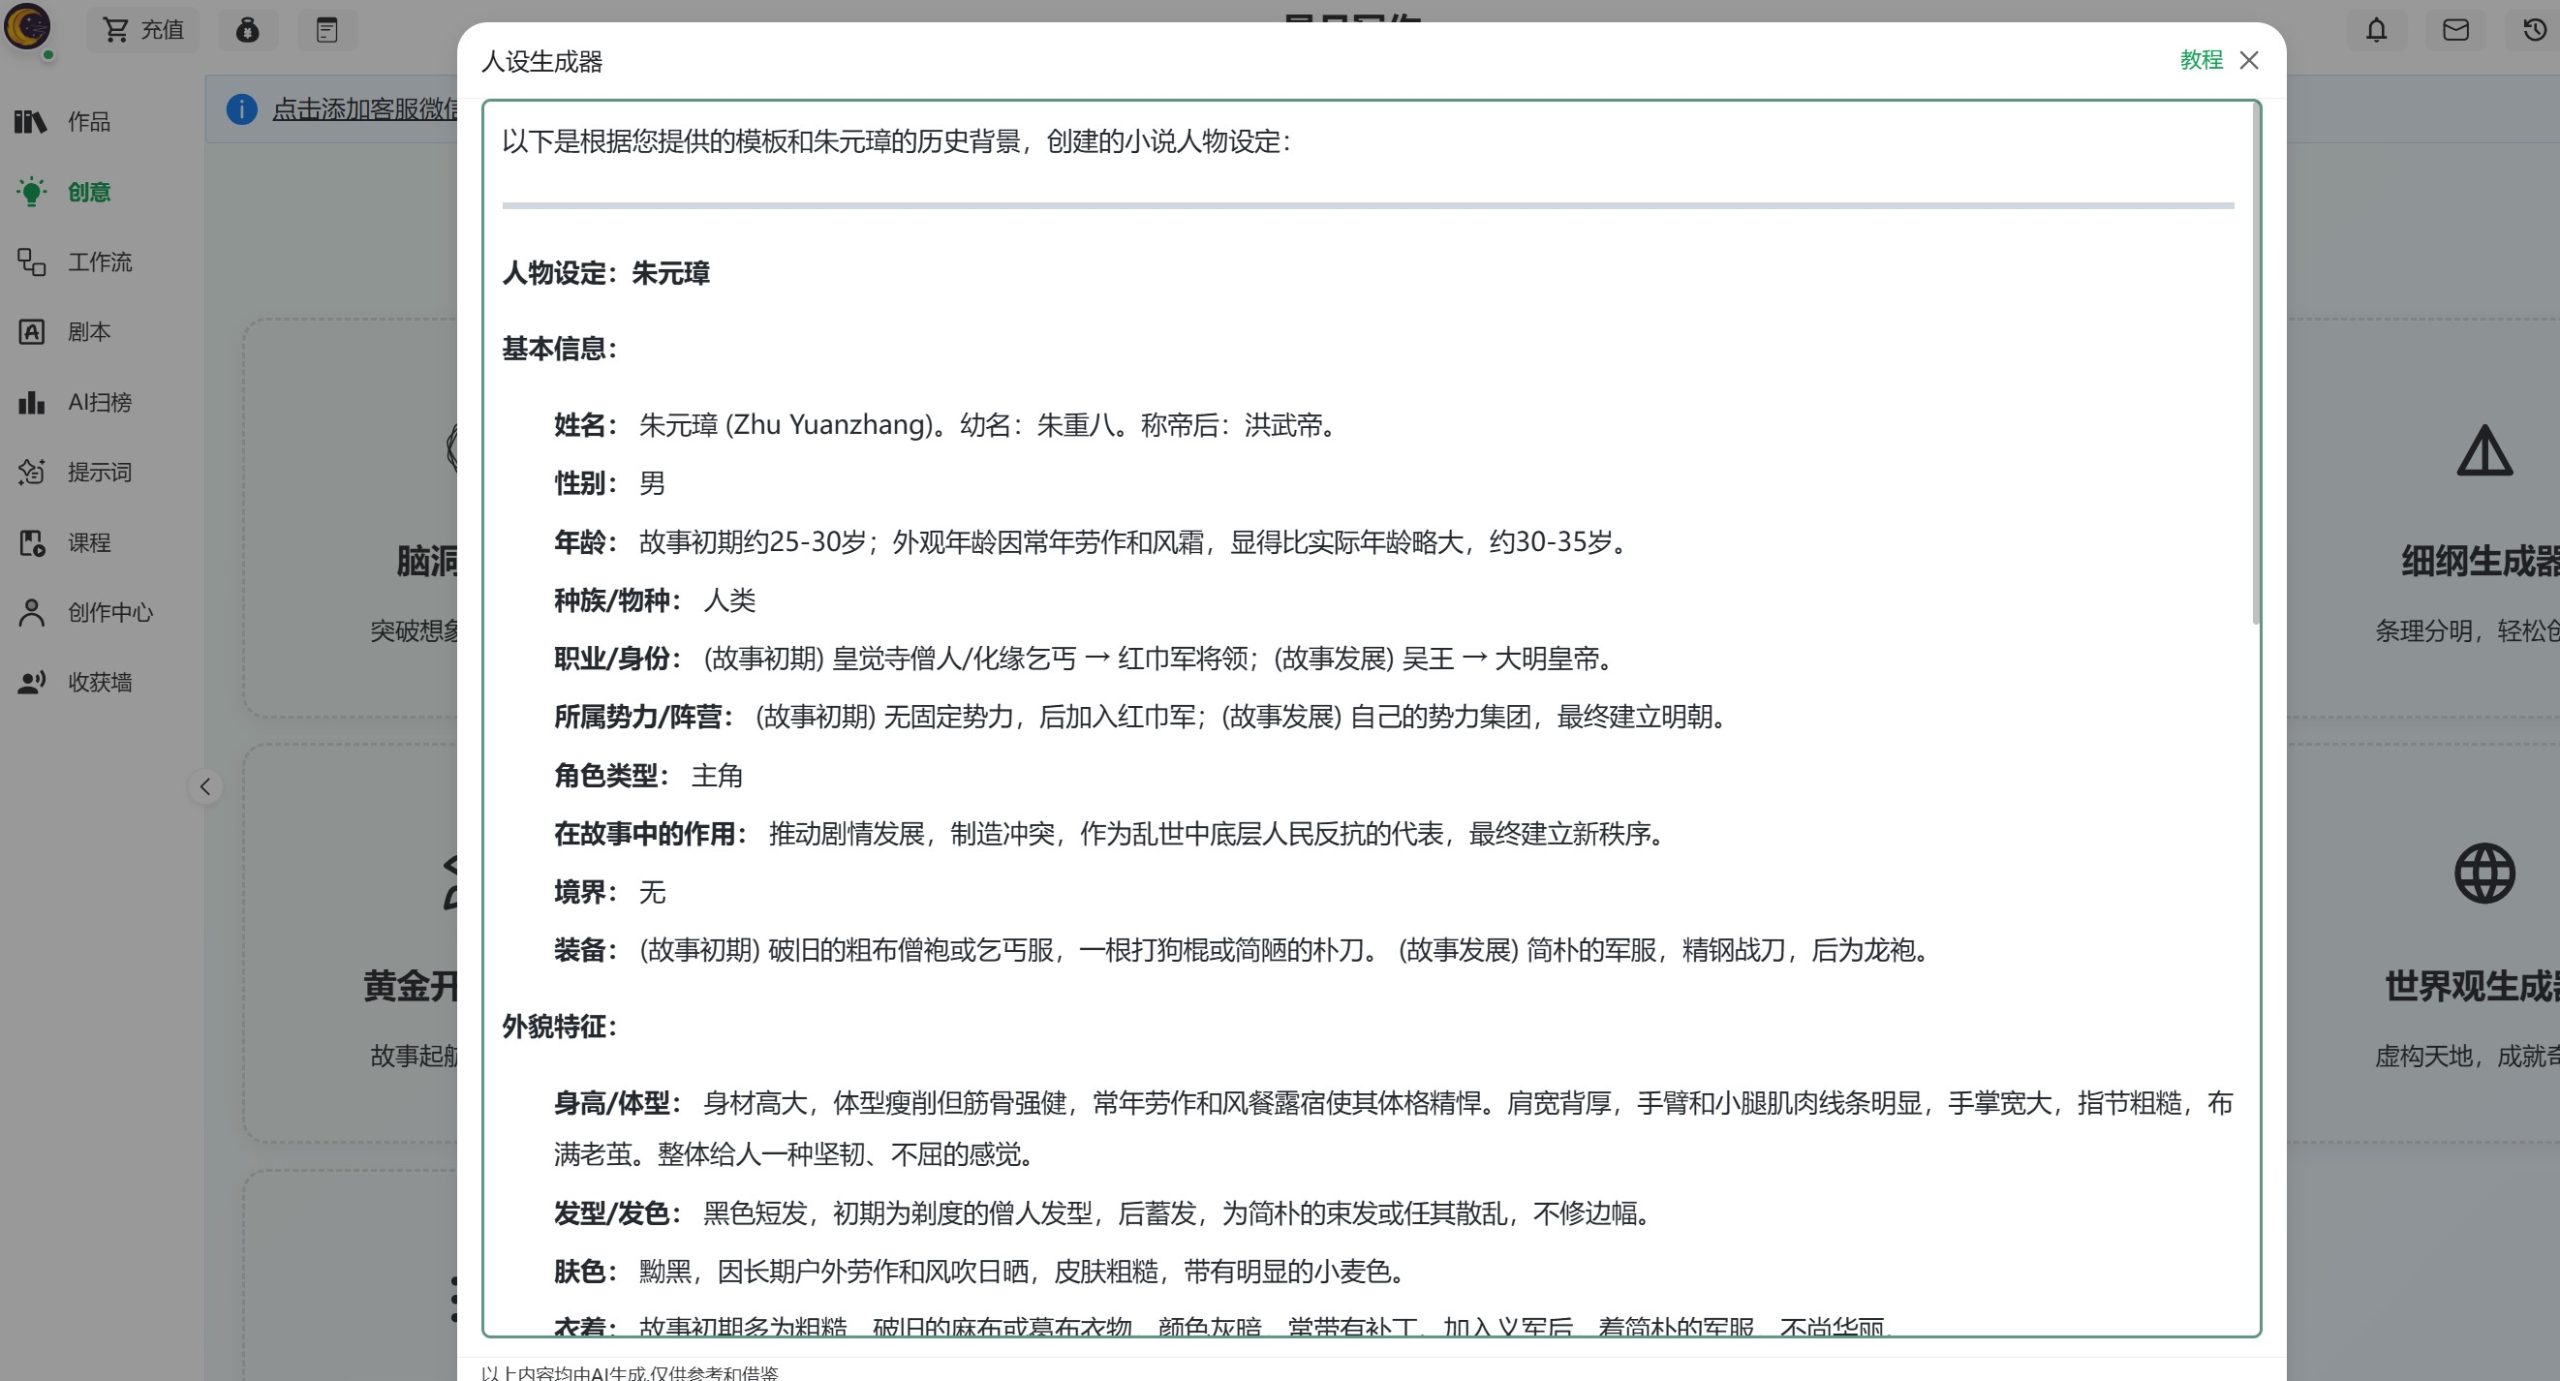Open the 剧本 script section

click(89, 332)
